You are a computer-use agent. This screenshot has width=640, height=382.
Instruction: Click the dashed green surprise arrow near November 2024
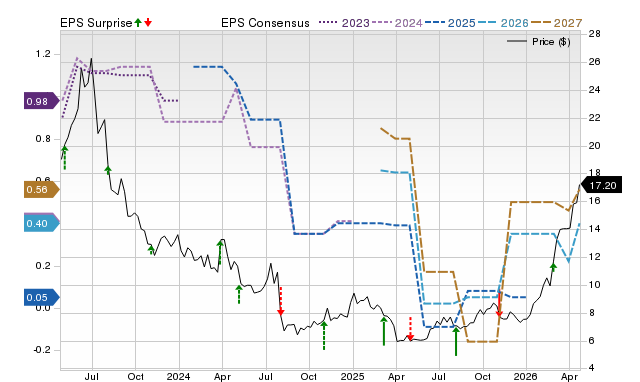click(324, 335)
